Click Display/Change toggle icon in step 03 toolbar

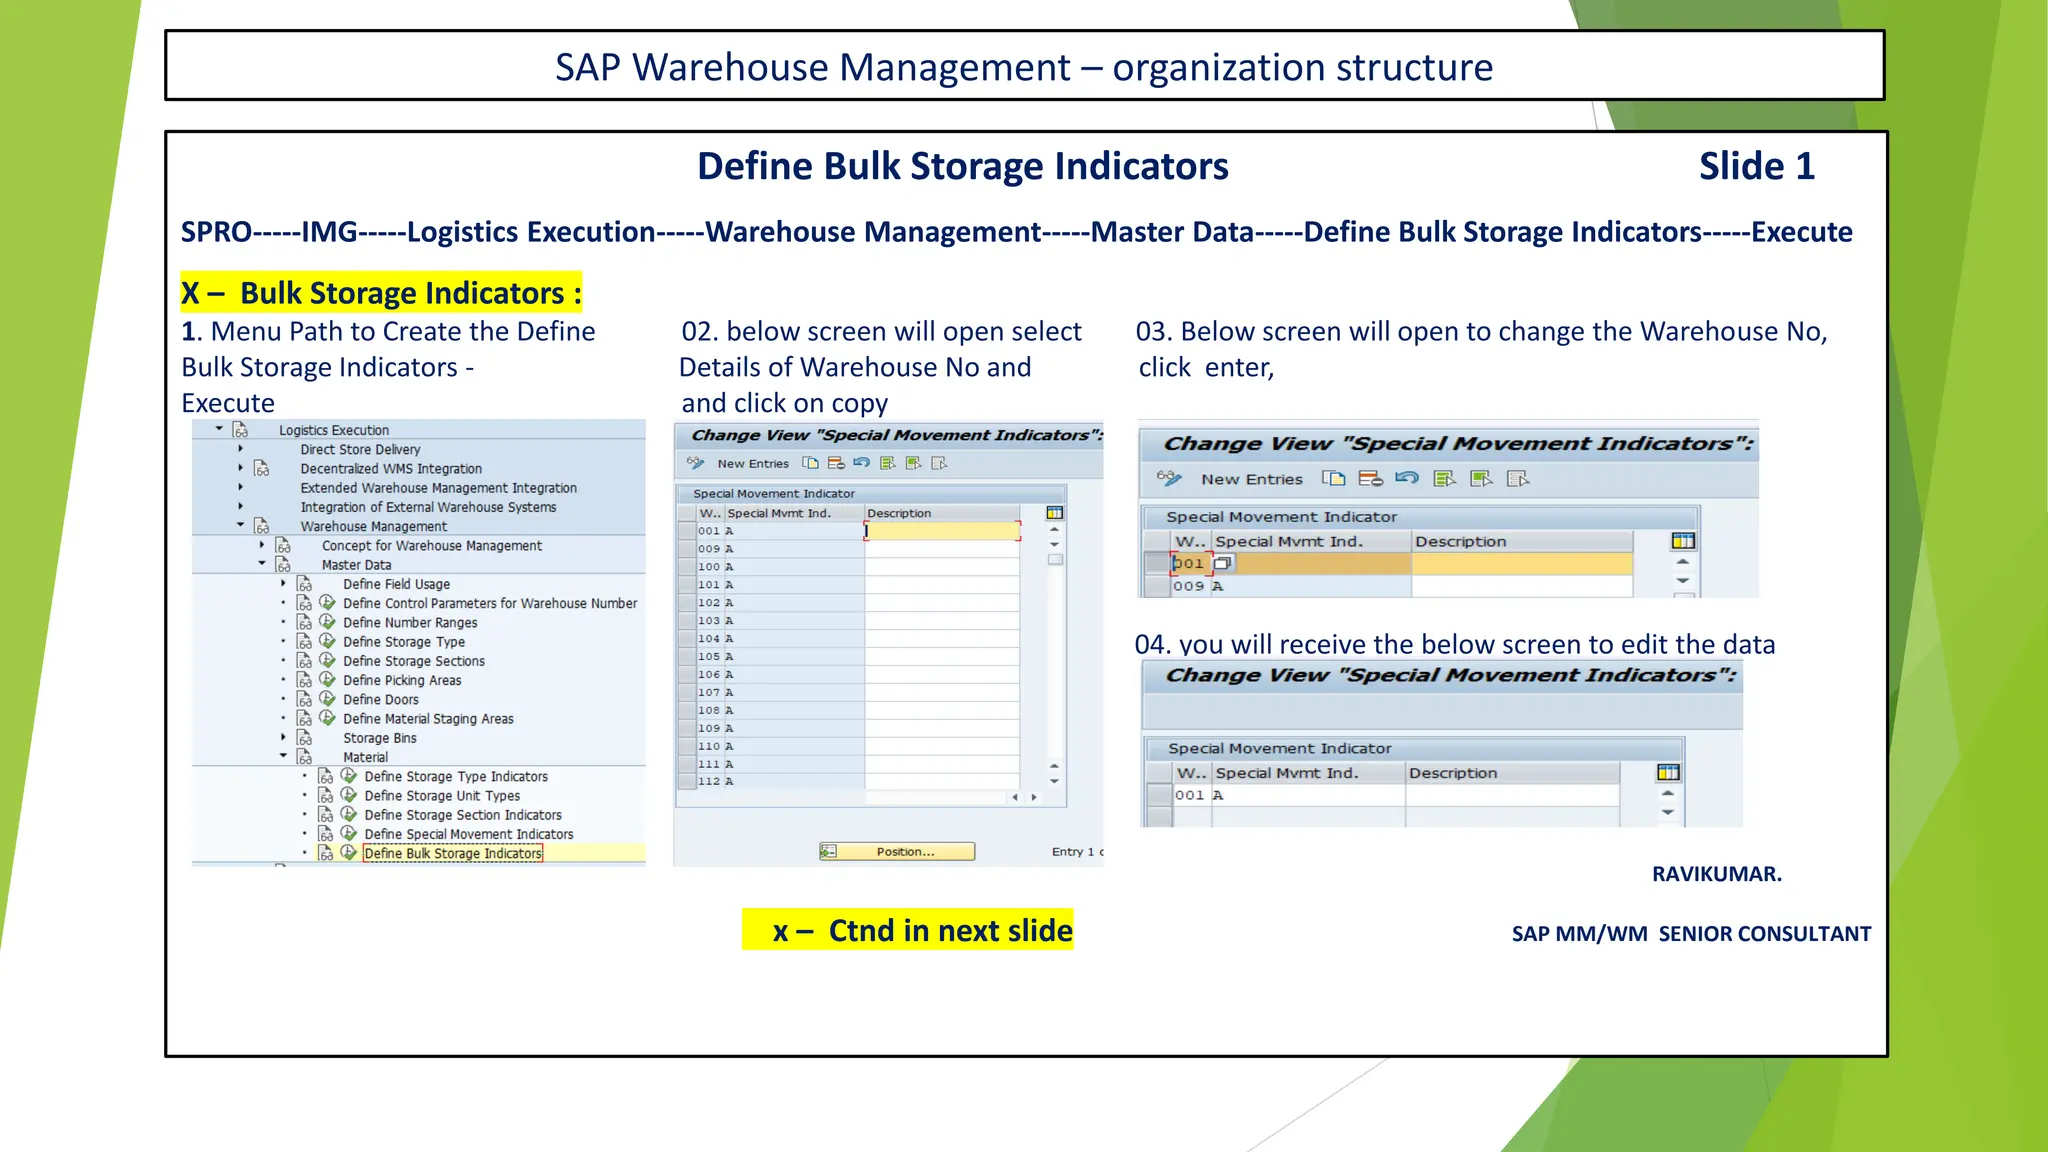[1169, 479]
